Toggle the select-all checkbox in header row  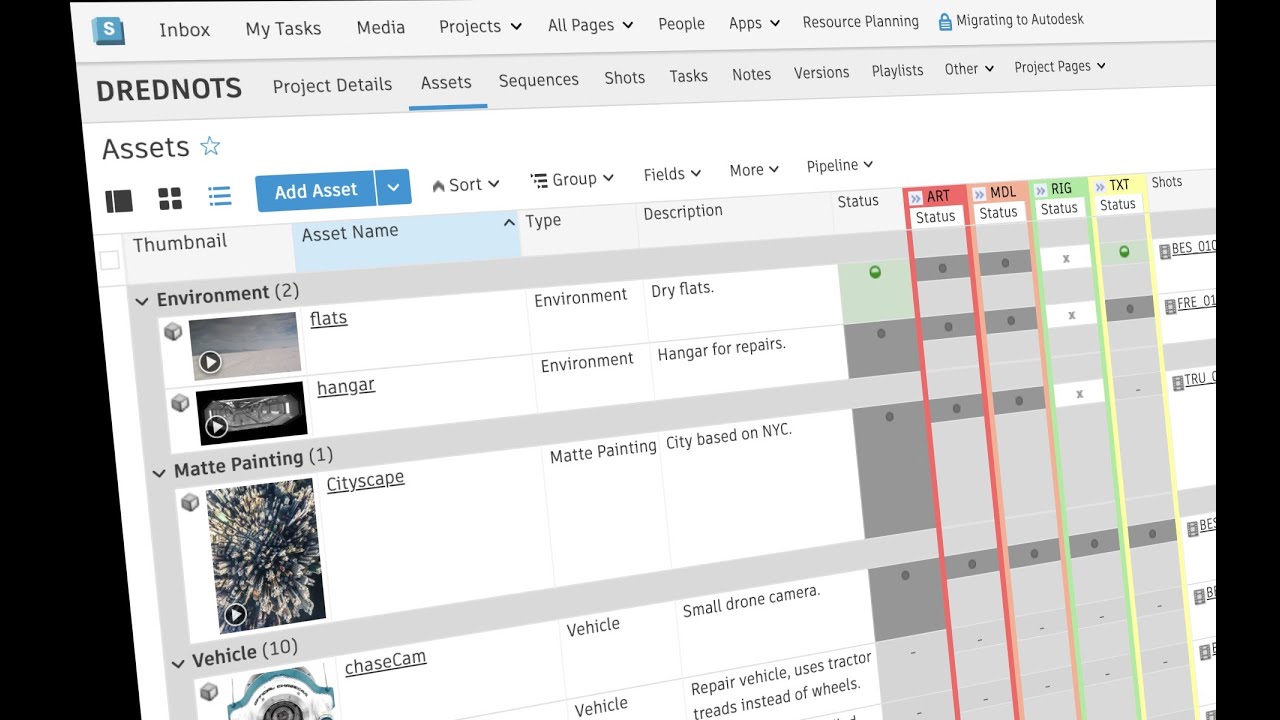(109, 261)
